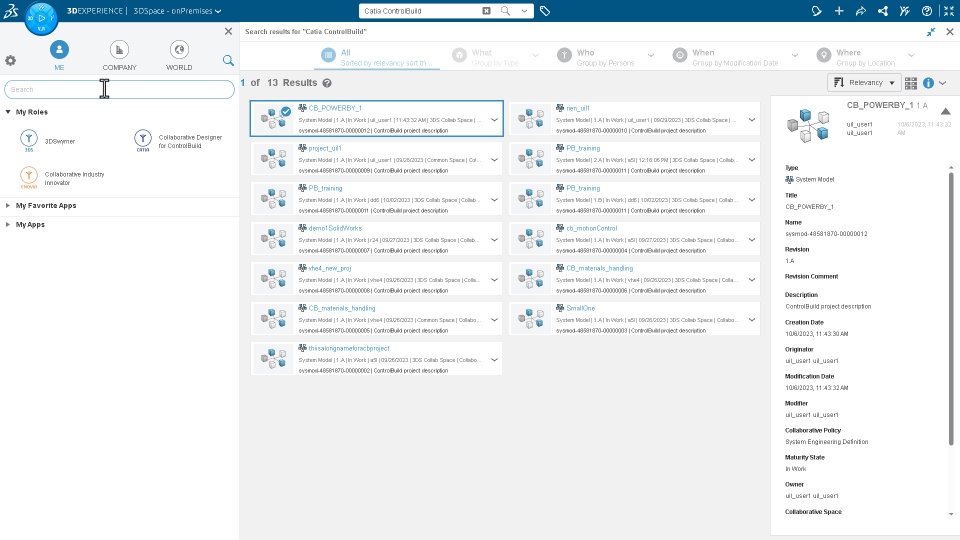Viewport: 960px width, 540px height.
Task: Expand the My Apps section
Action: (x=8, y=225)
